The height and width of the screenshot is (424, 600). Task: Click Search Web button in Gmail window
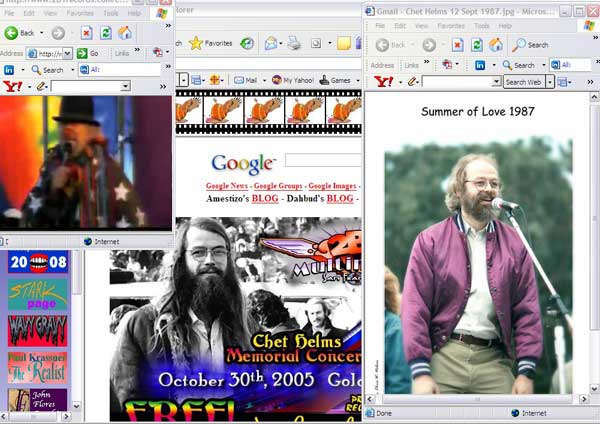point(523,82)
